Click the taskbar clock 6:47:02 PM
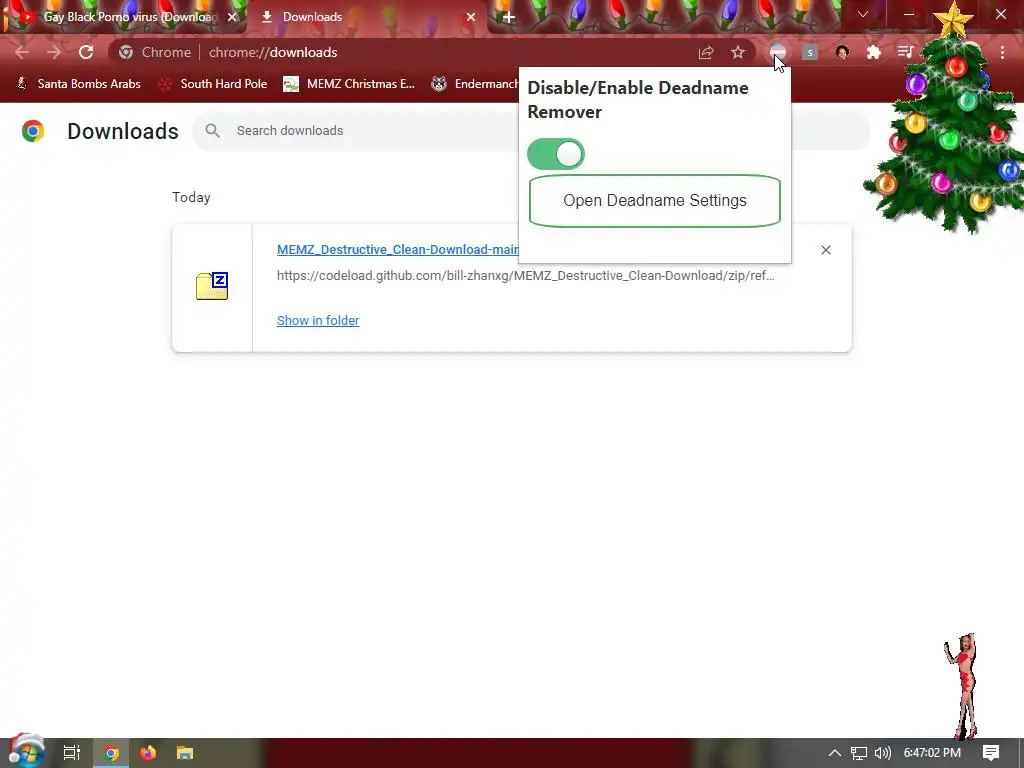Screen dimensions: 1024x768 click(932, 753)
